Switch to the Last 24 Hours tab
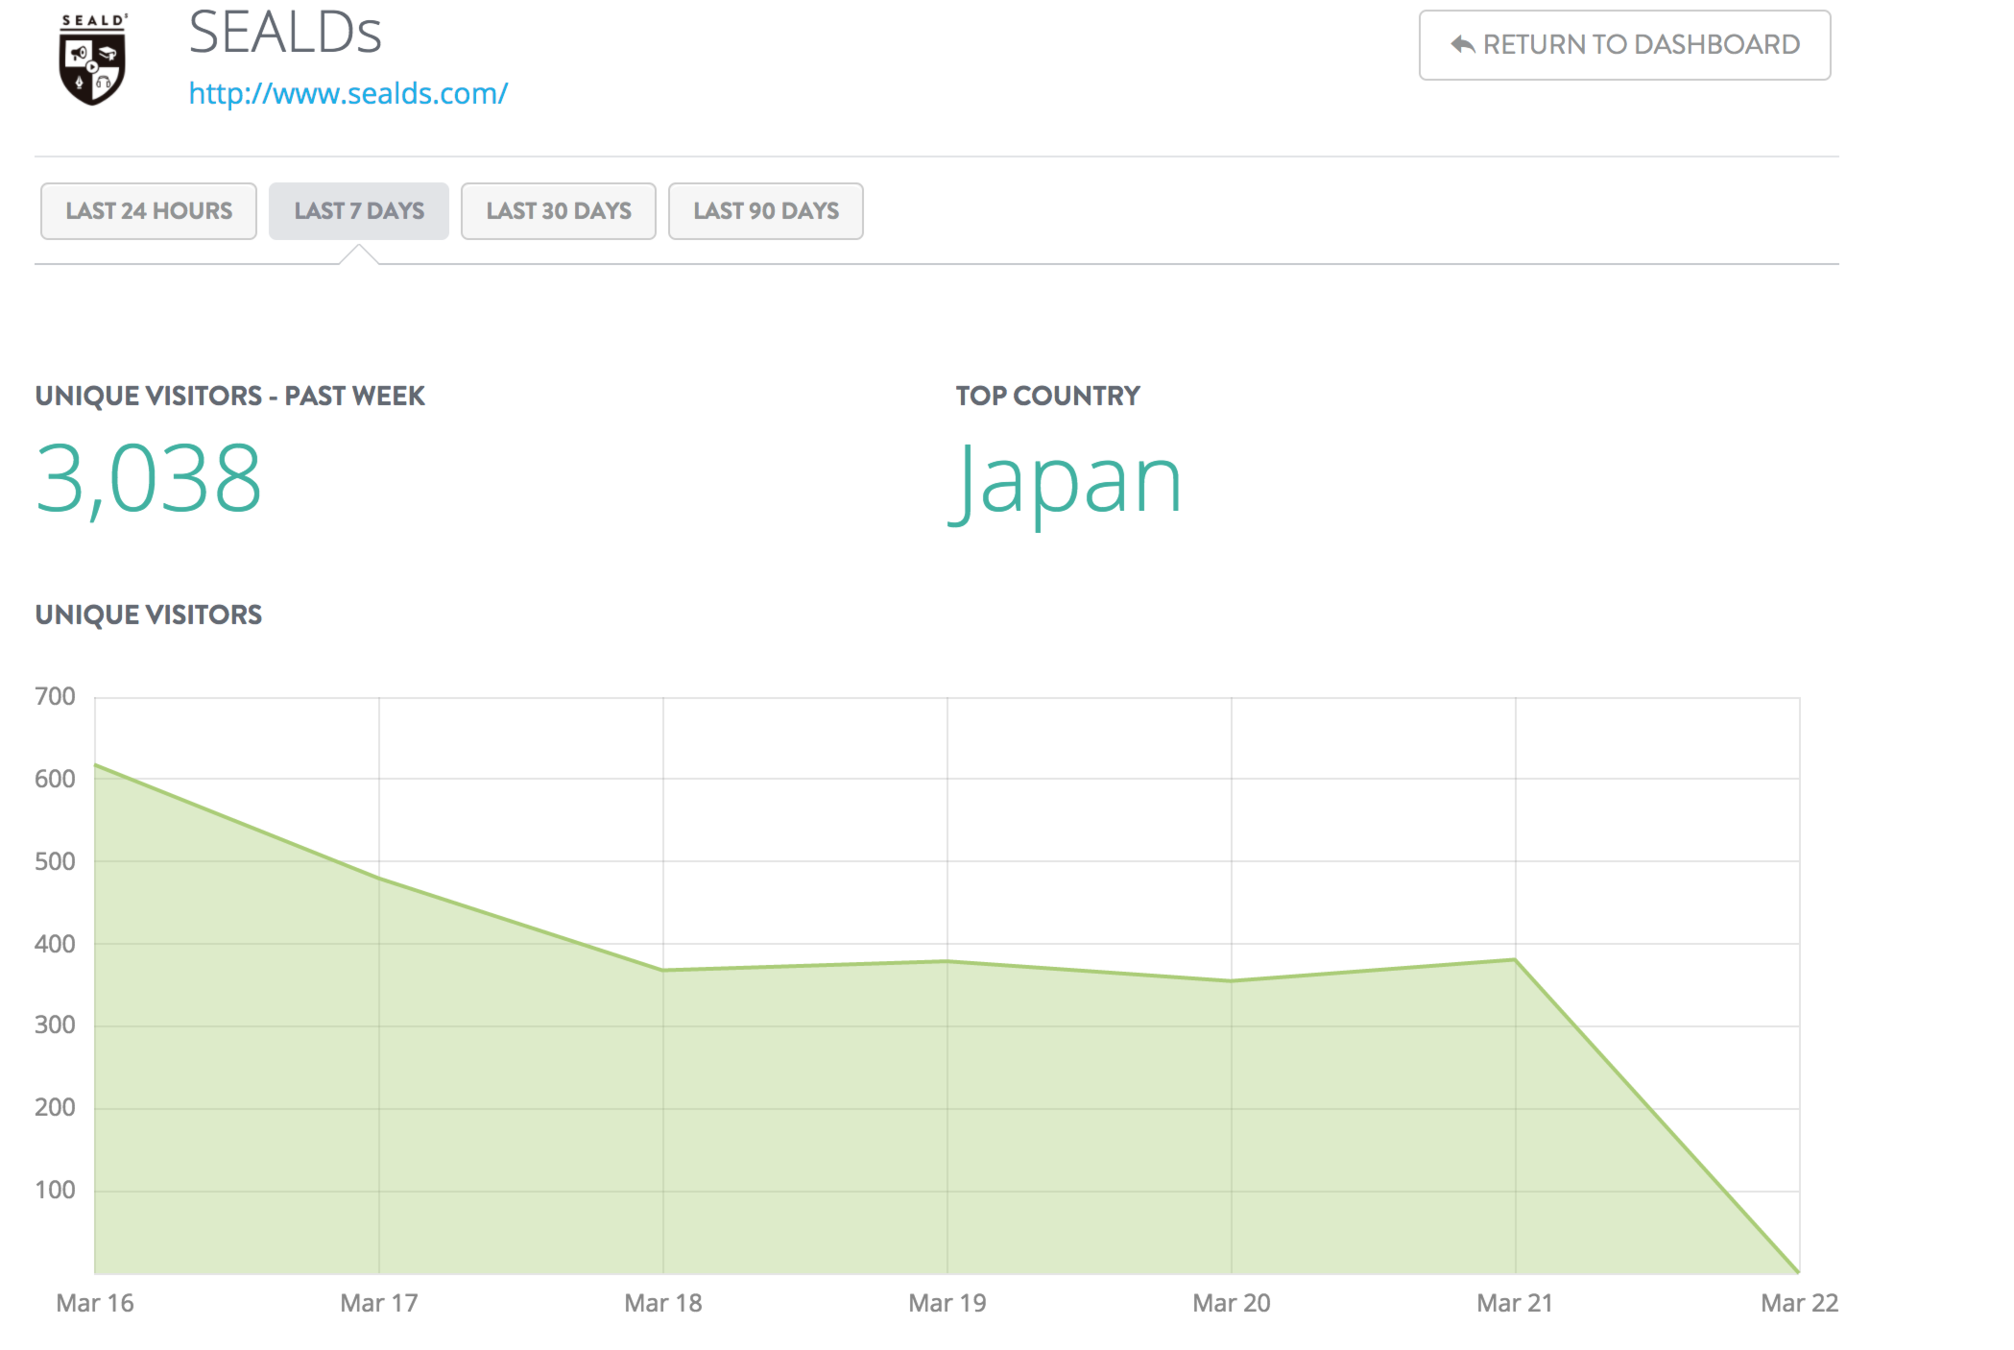2014x1350 pixels. click(148, 211)
